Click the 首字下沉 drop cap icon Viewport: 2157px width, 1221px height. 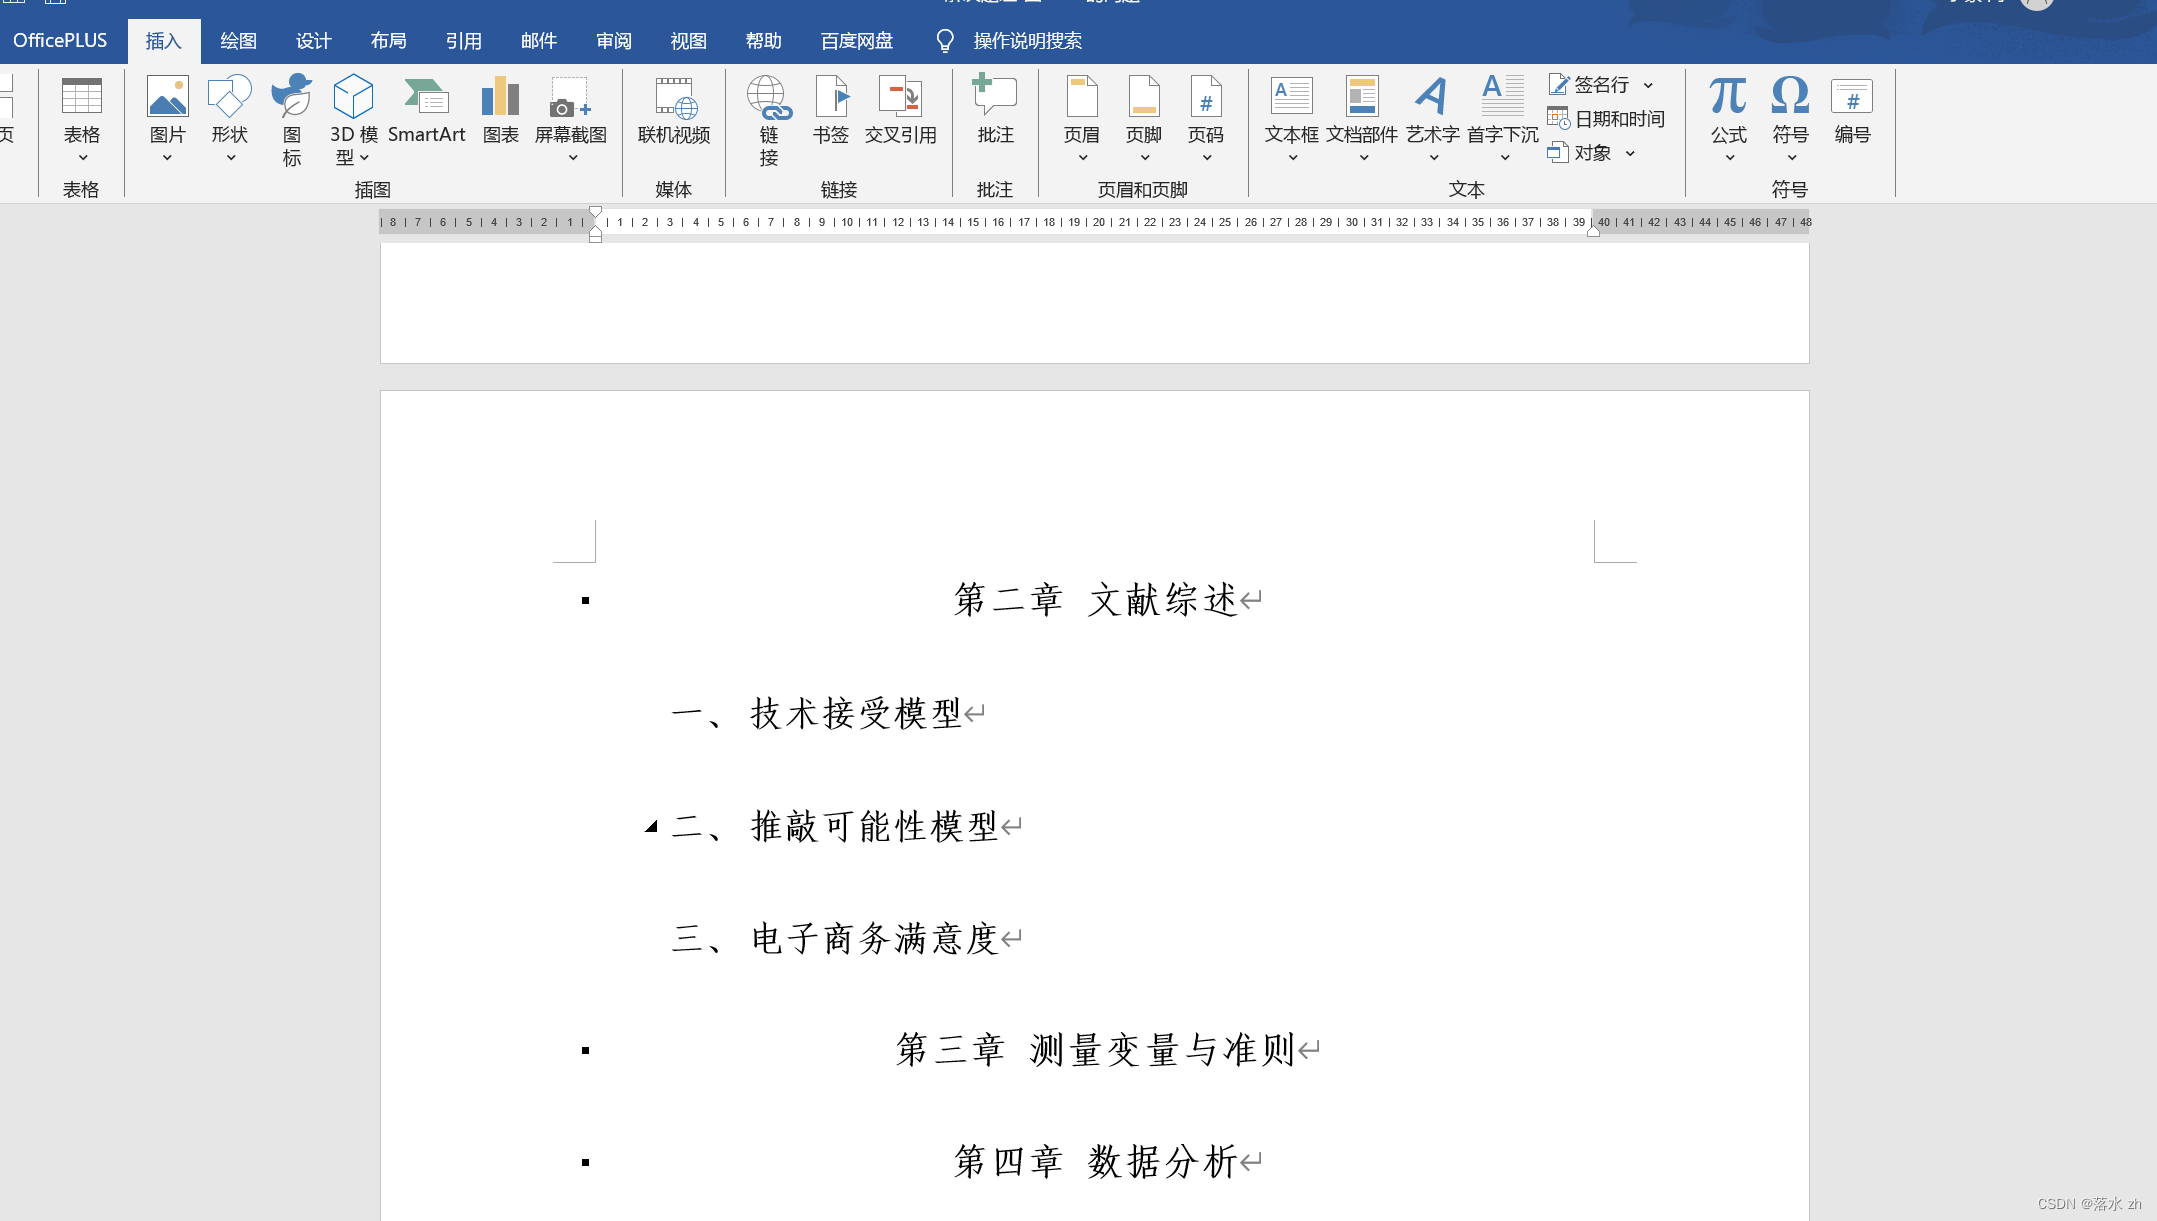tap(1503, 96)
